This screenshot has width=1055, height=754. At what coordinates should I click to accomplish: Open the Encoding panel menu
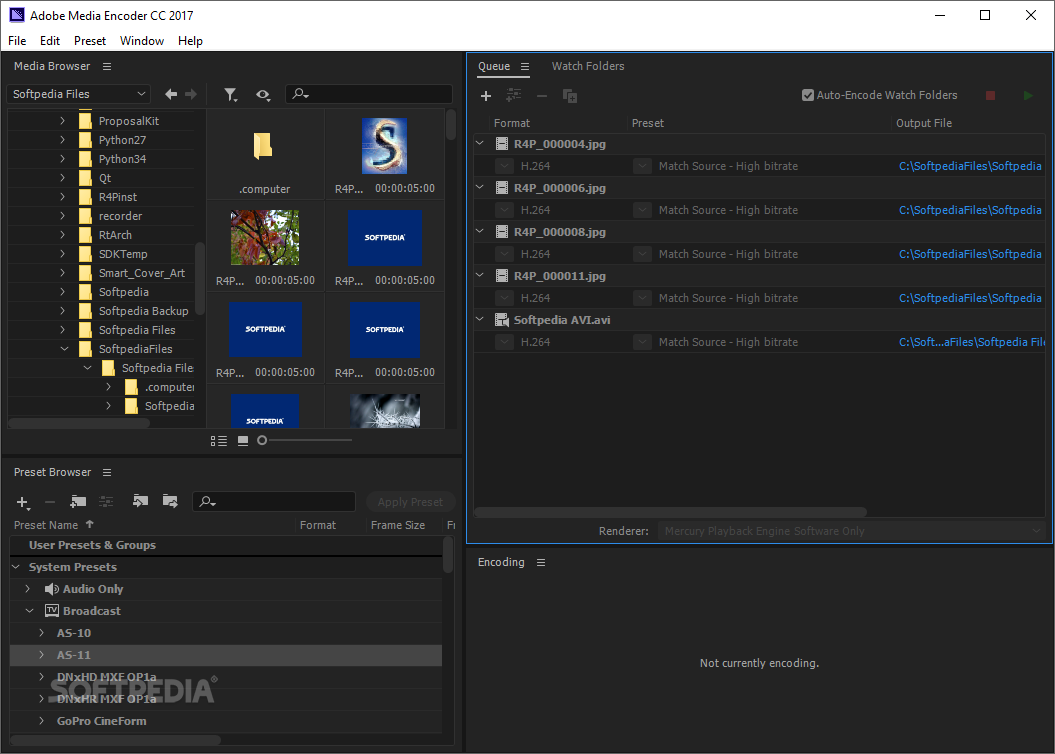pos(541,562)
